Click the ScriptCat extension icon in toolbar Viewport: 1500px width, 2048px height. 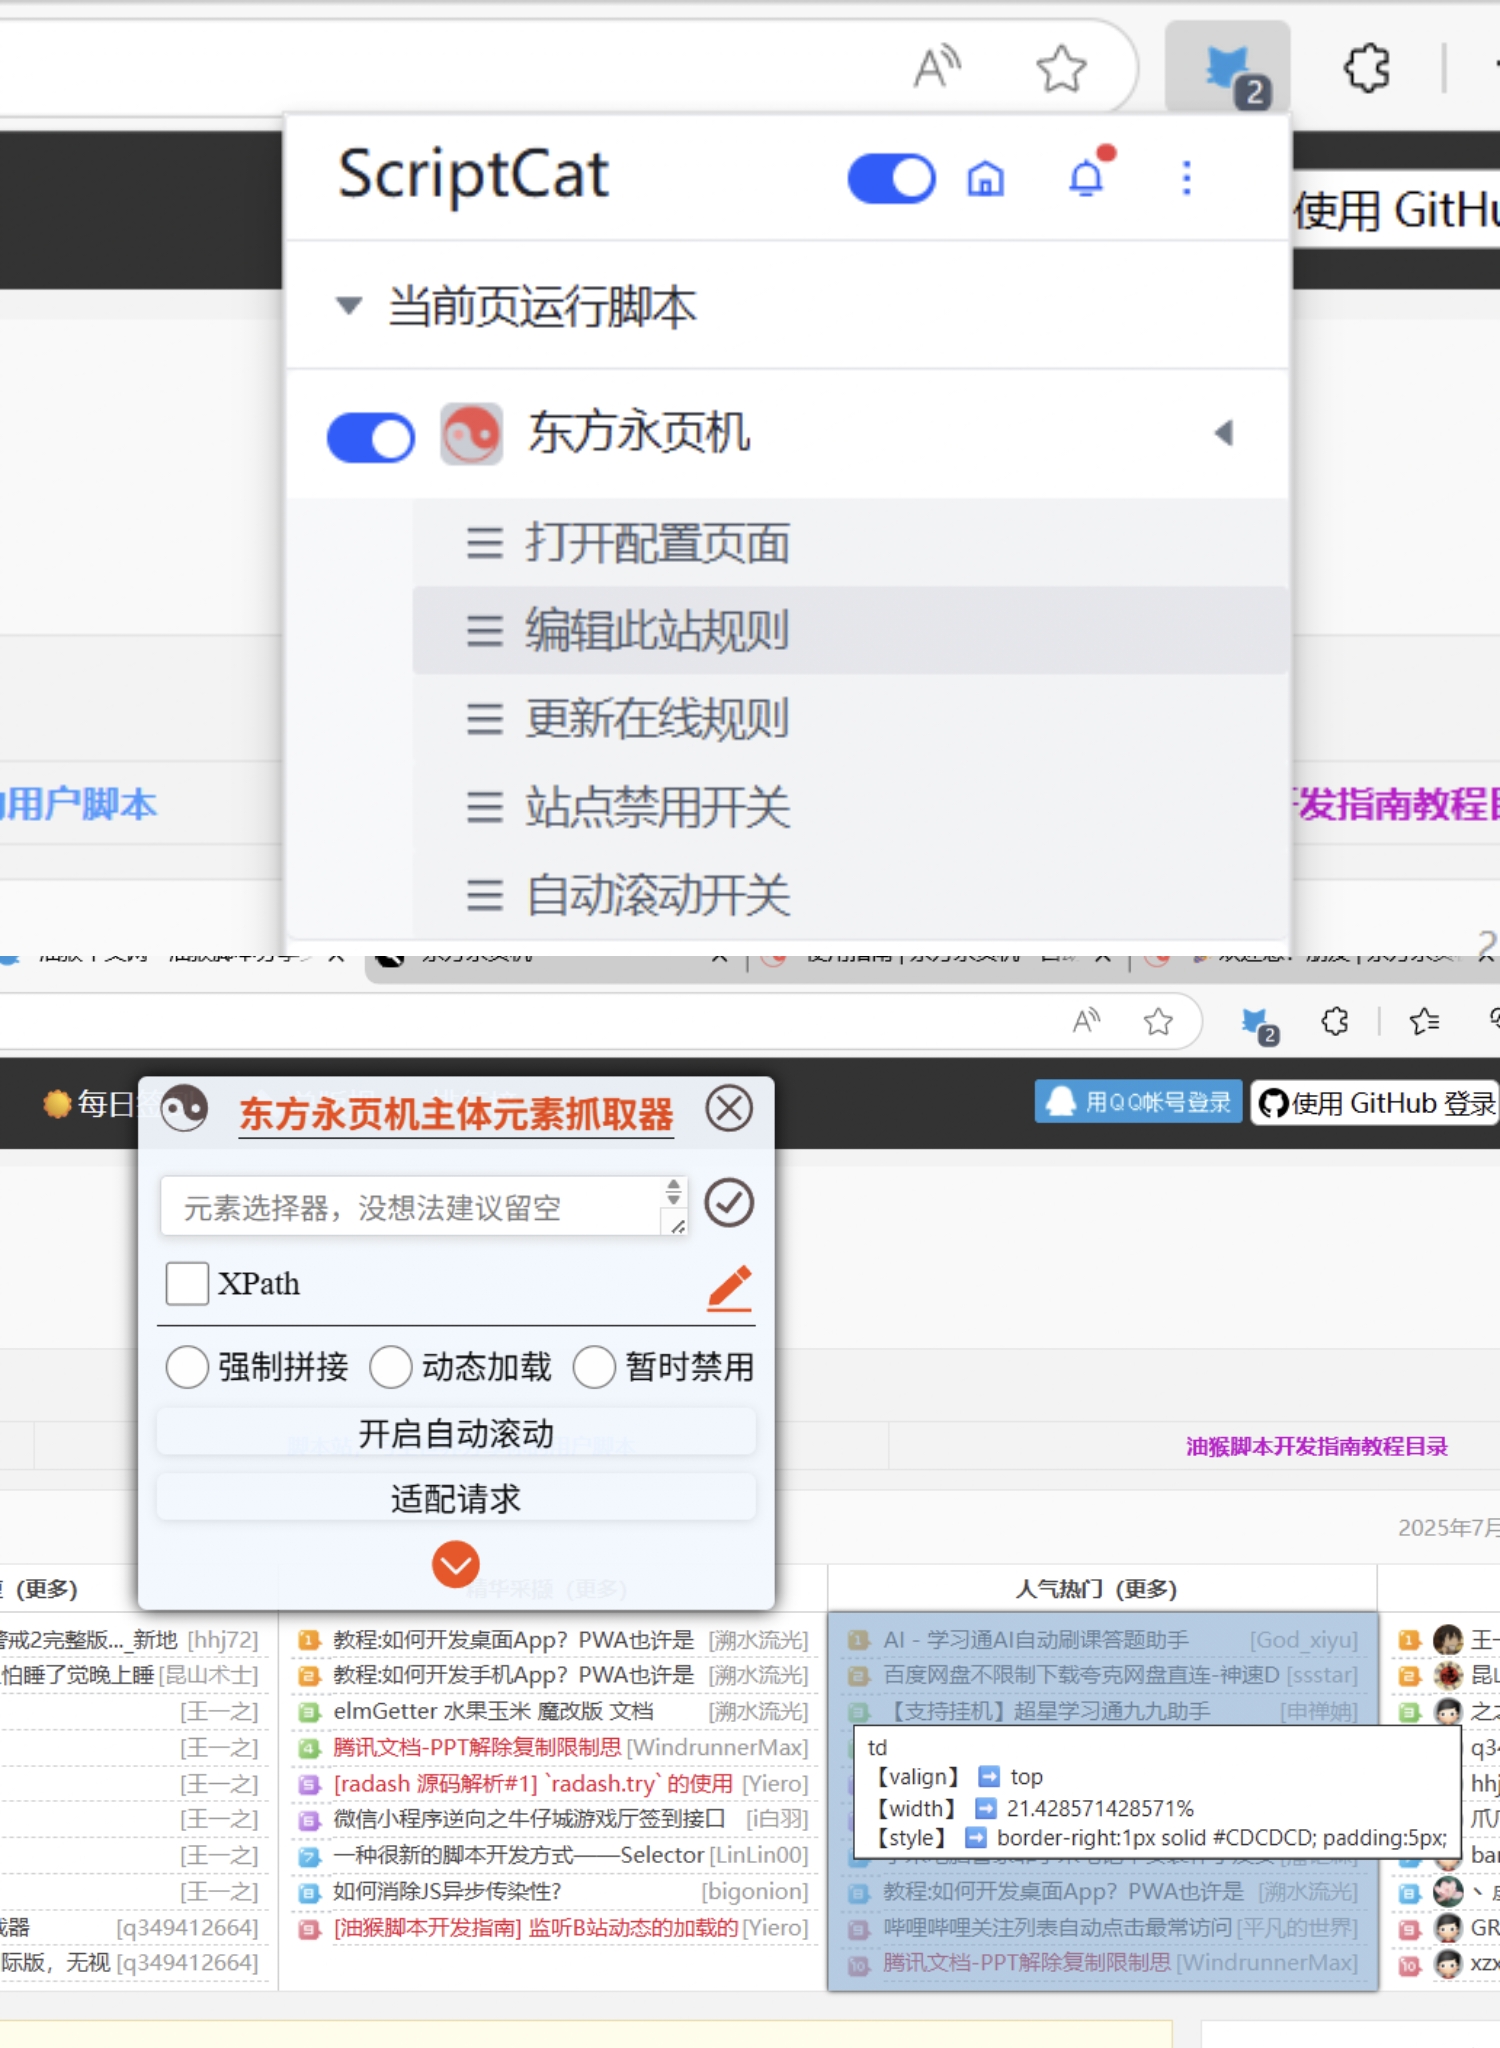click(1228, 70)
